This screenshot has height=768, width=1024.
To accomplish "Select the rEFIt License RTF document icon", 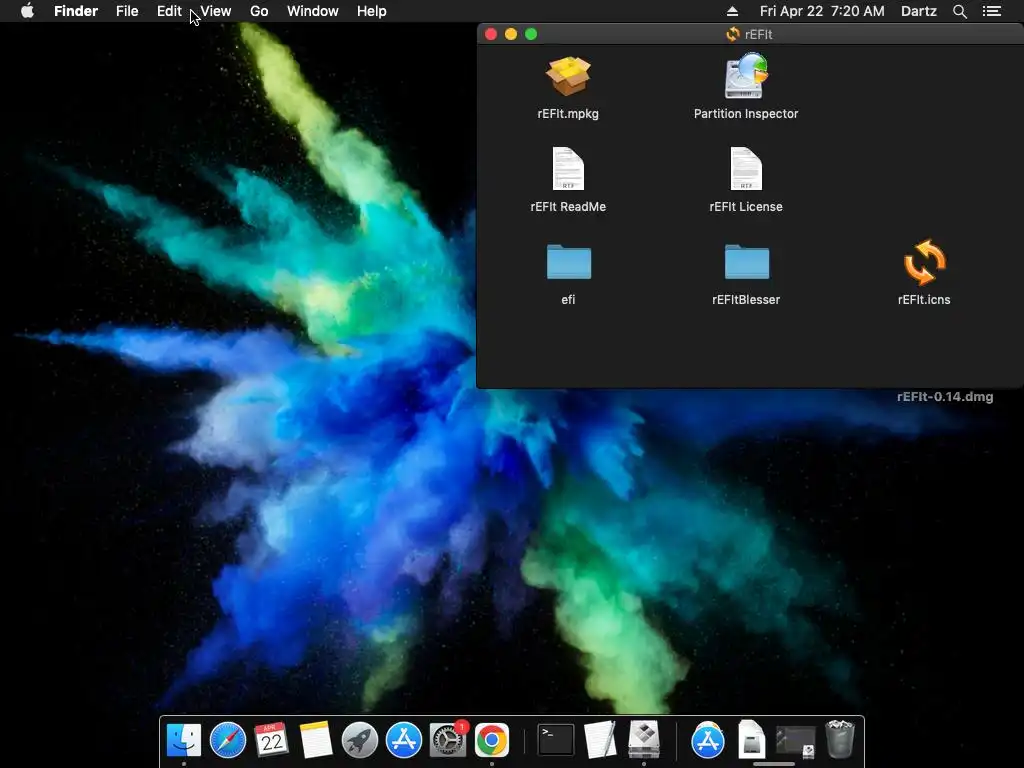I will [x=746, y=168].
